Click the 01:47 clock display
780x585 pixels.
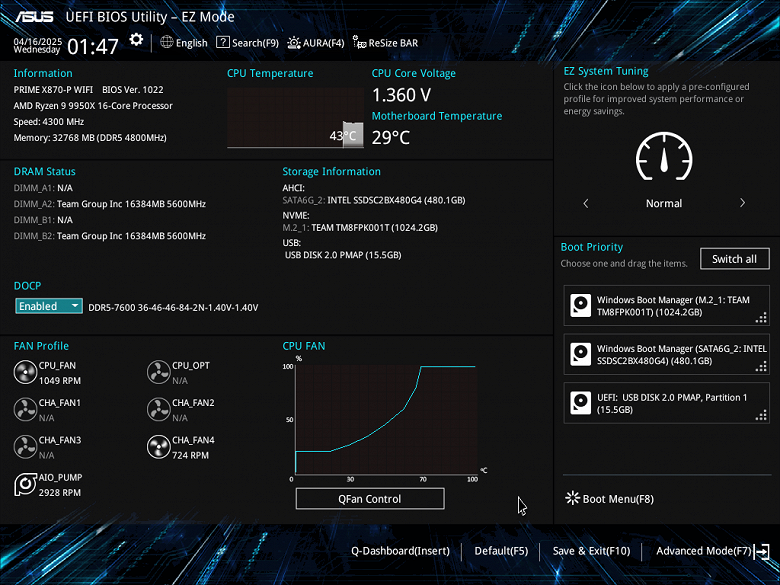(93, 47)
